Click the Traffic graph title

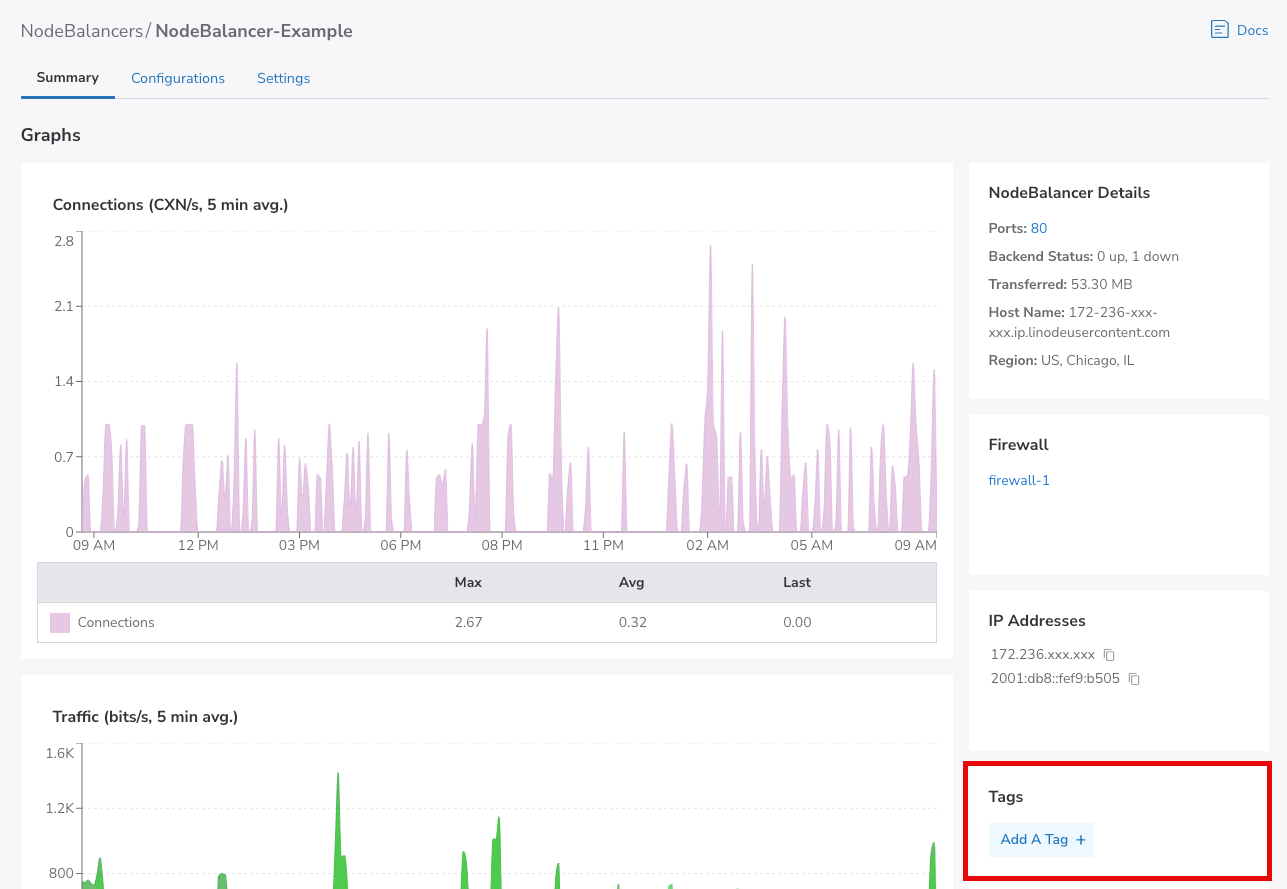(145, 717)
